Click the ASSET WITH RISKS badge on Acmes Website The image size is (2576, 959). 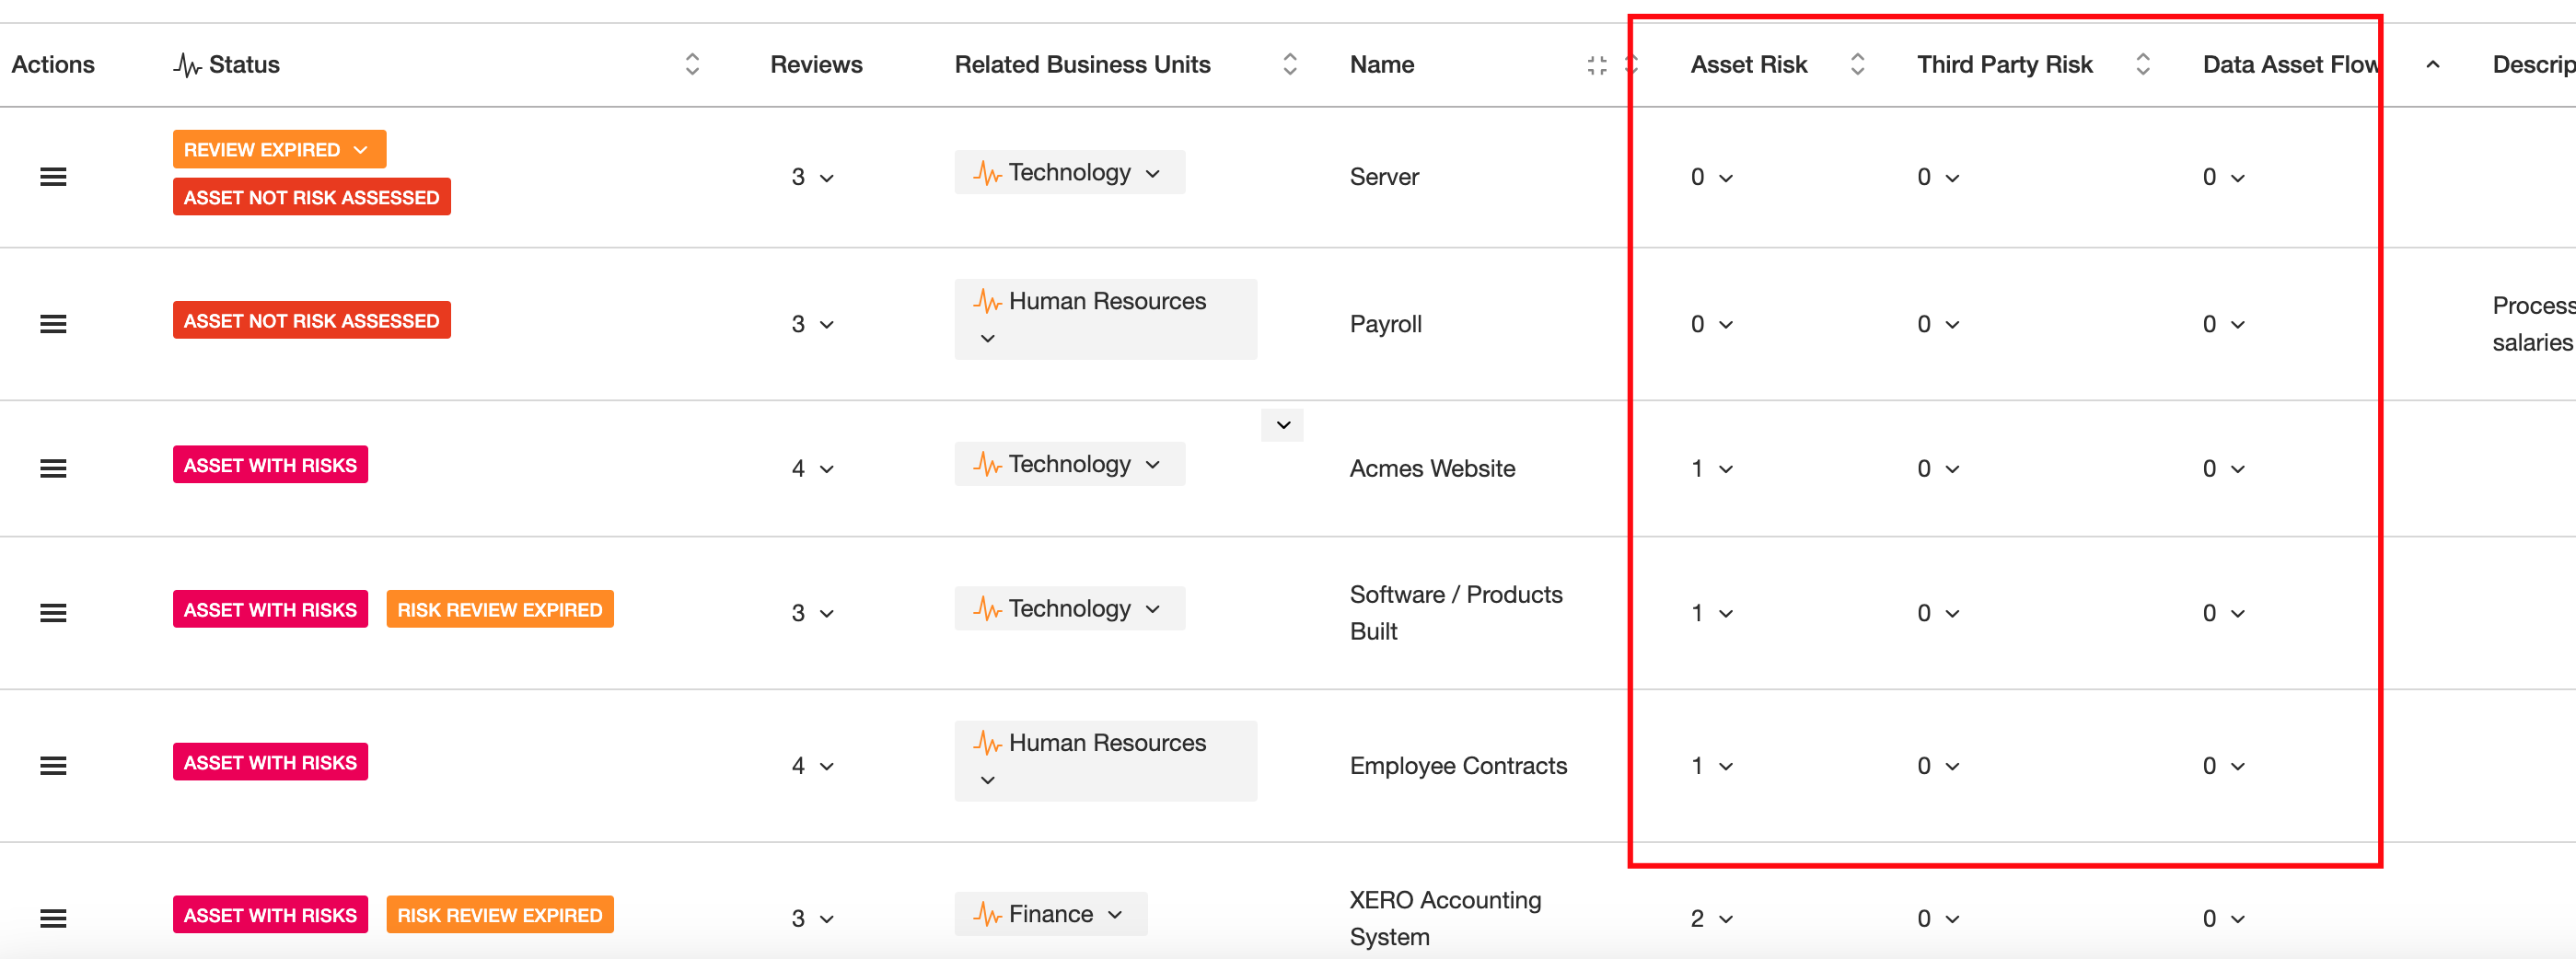click(x=270, y=463)
